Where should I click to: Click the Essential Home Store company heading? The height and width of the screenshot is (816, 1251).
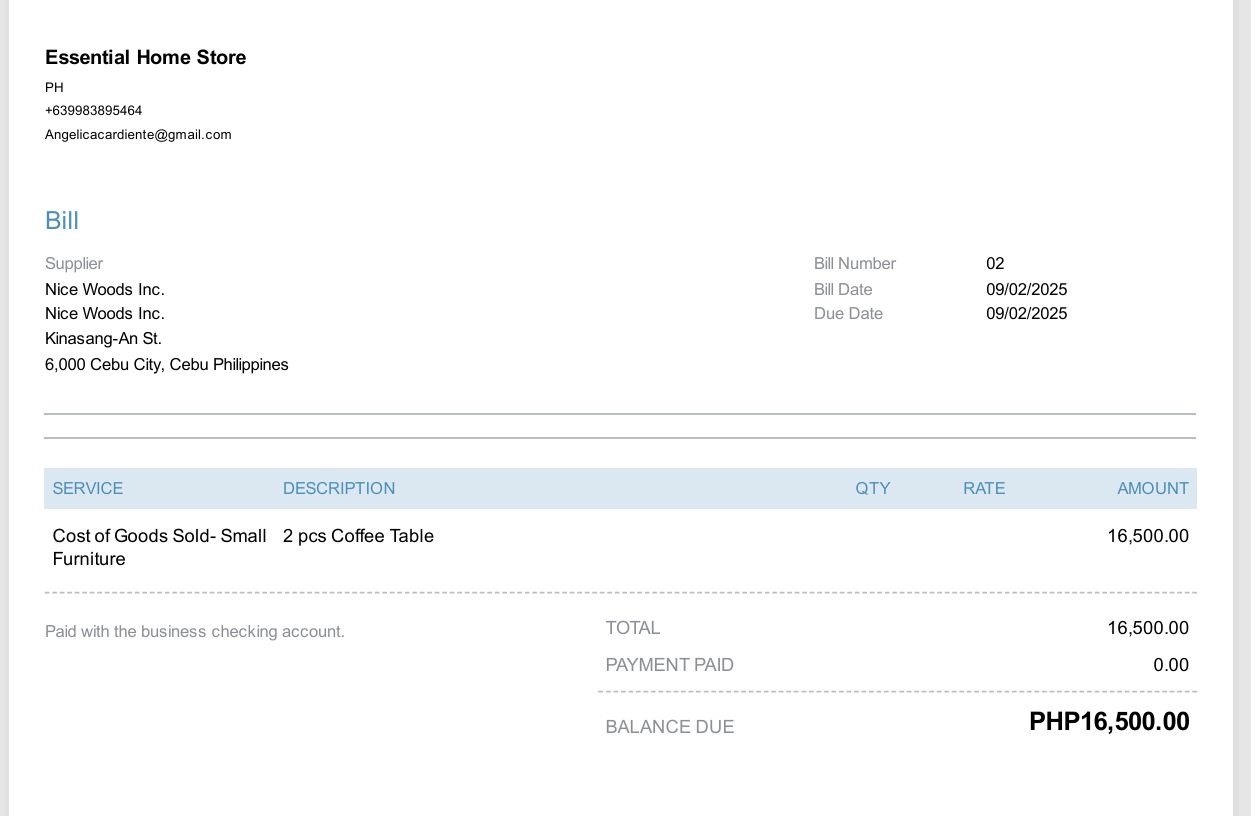(x=145, y=58)
